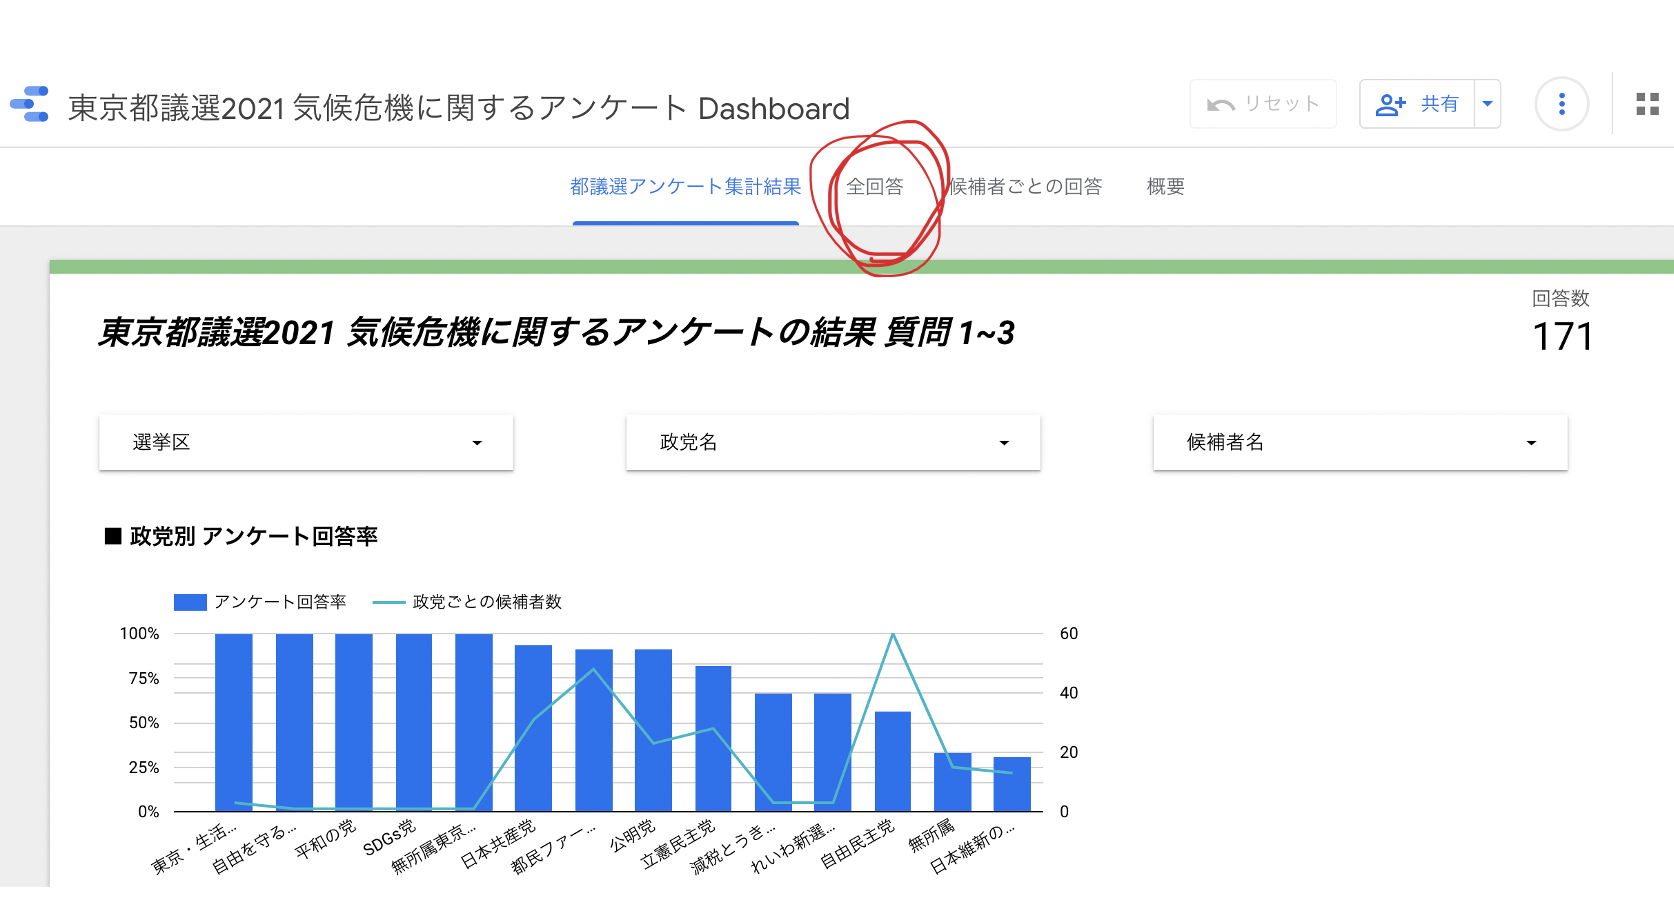Switch to the 候補者ごとの回答 tab
The height and width of the screenshot is (898, 1674).
tap(1026, 187)
